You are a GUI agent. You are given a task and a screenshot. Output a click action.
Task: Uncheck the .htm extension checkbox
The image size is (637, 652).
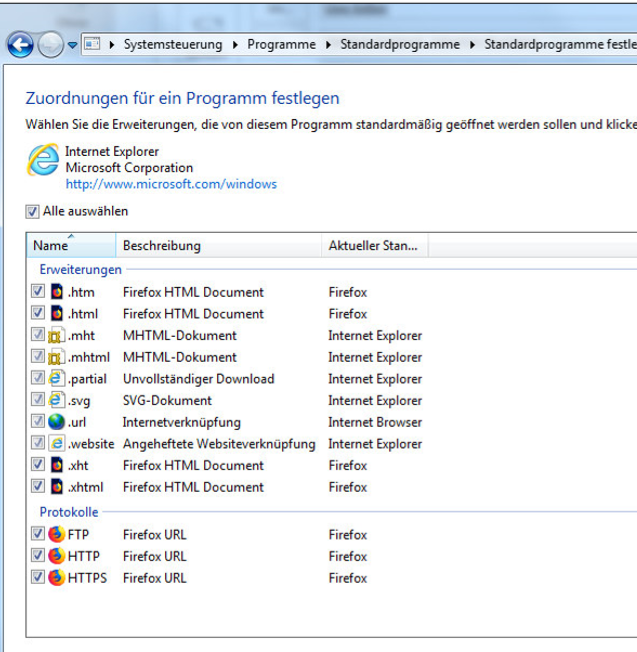pos(38,291)
